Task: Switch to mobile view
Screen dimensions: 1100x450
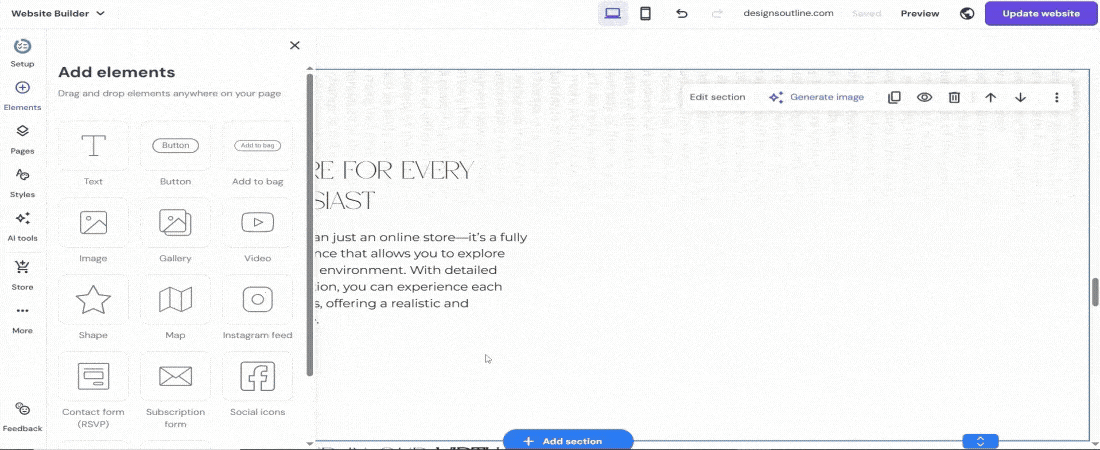Action: [x=645, y=13]
